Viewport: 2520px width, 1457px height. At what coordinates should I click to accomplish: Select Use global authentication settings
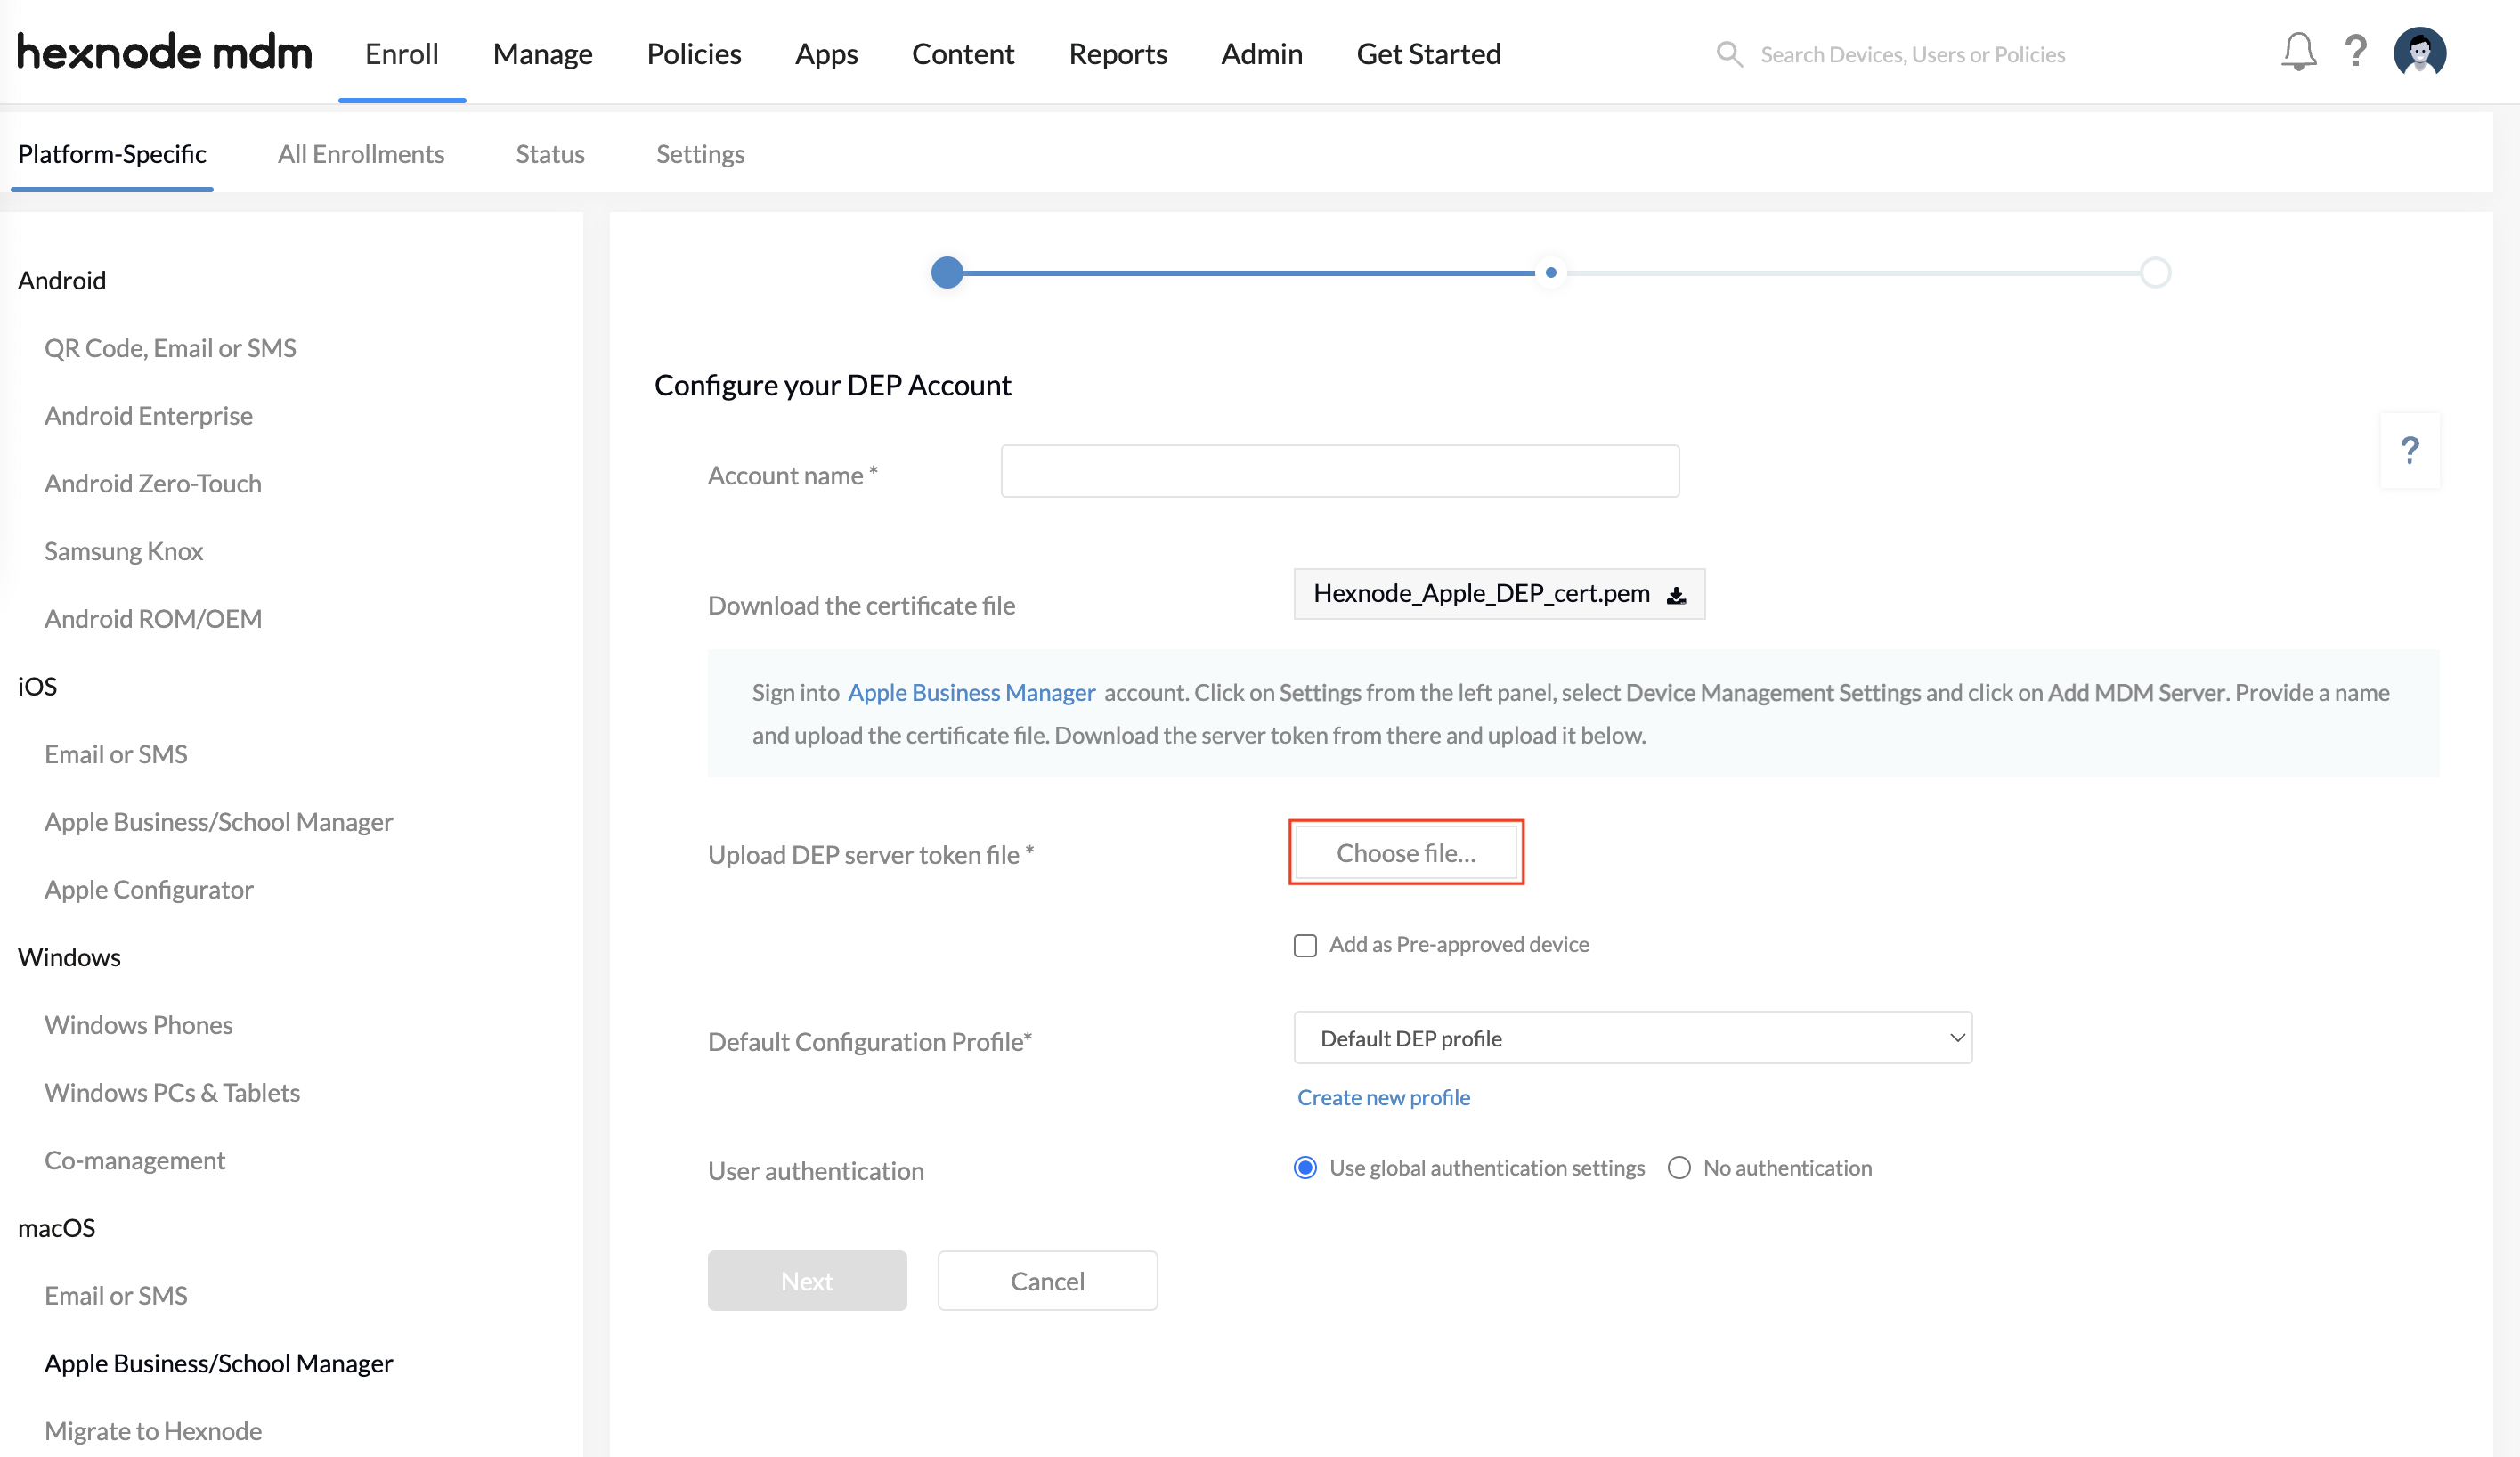tap(1305, 1168)
